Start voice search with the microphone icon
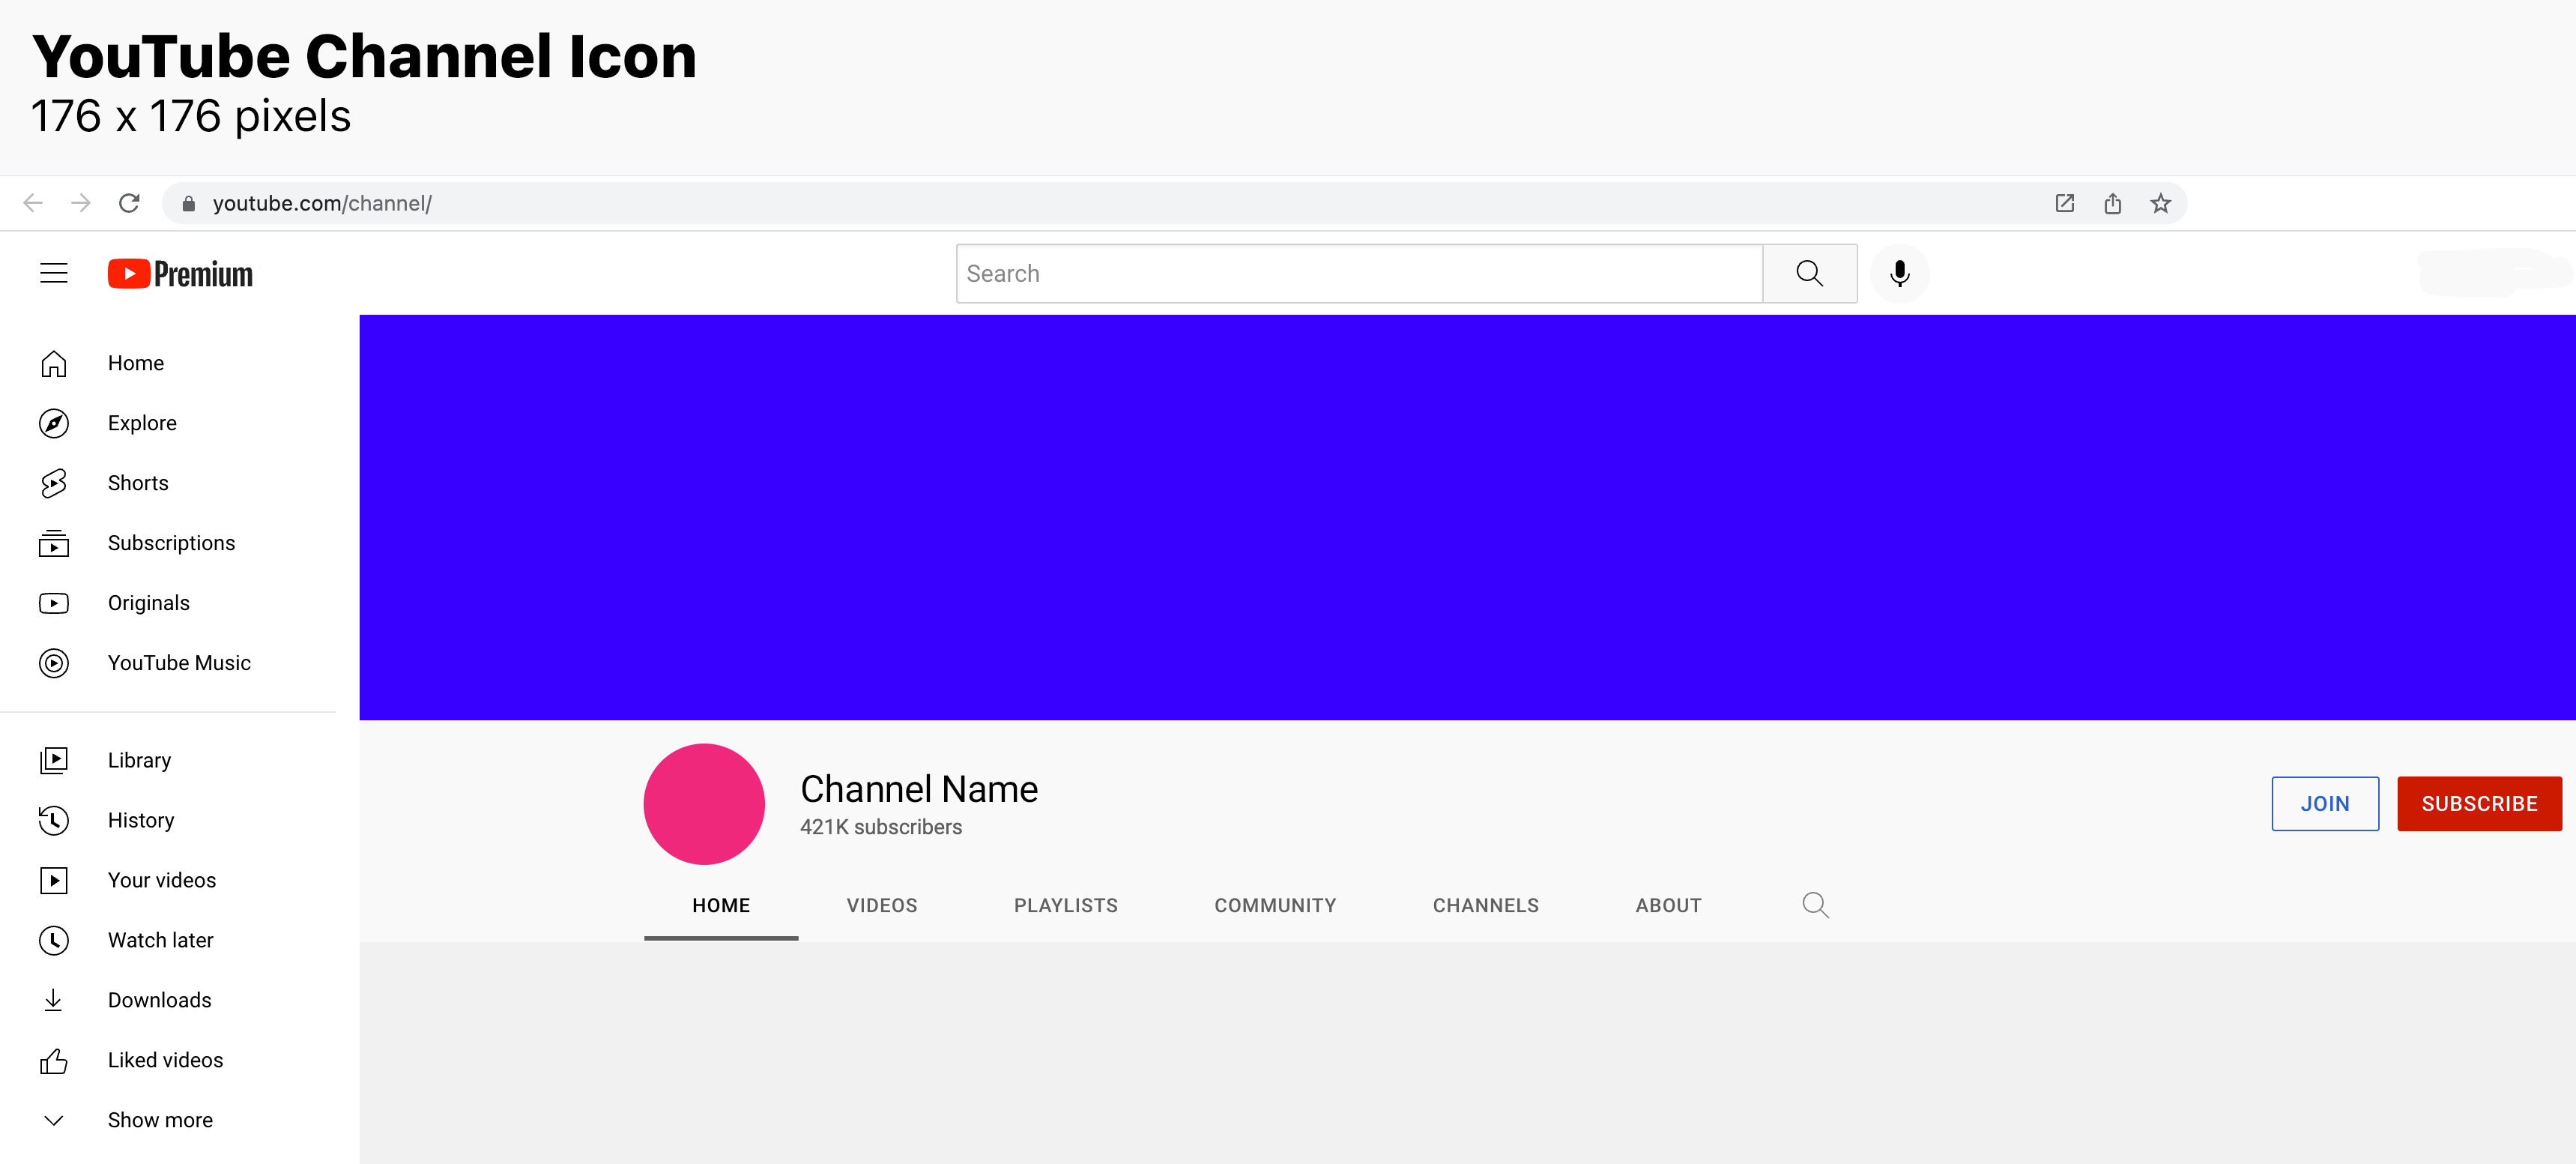Viewport: 2576px width, 1164px height. click(1899, 273)
